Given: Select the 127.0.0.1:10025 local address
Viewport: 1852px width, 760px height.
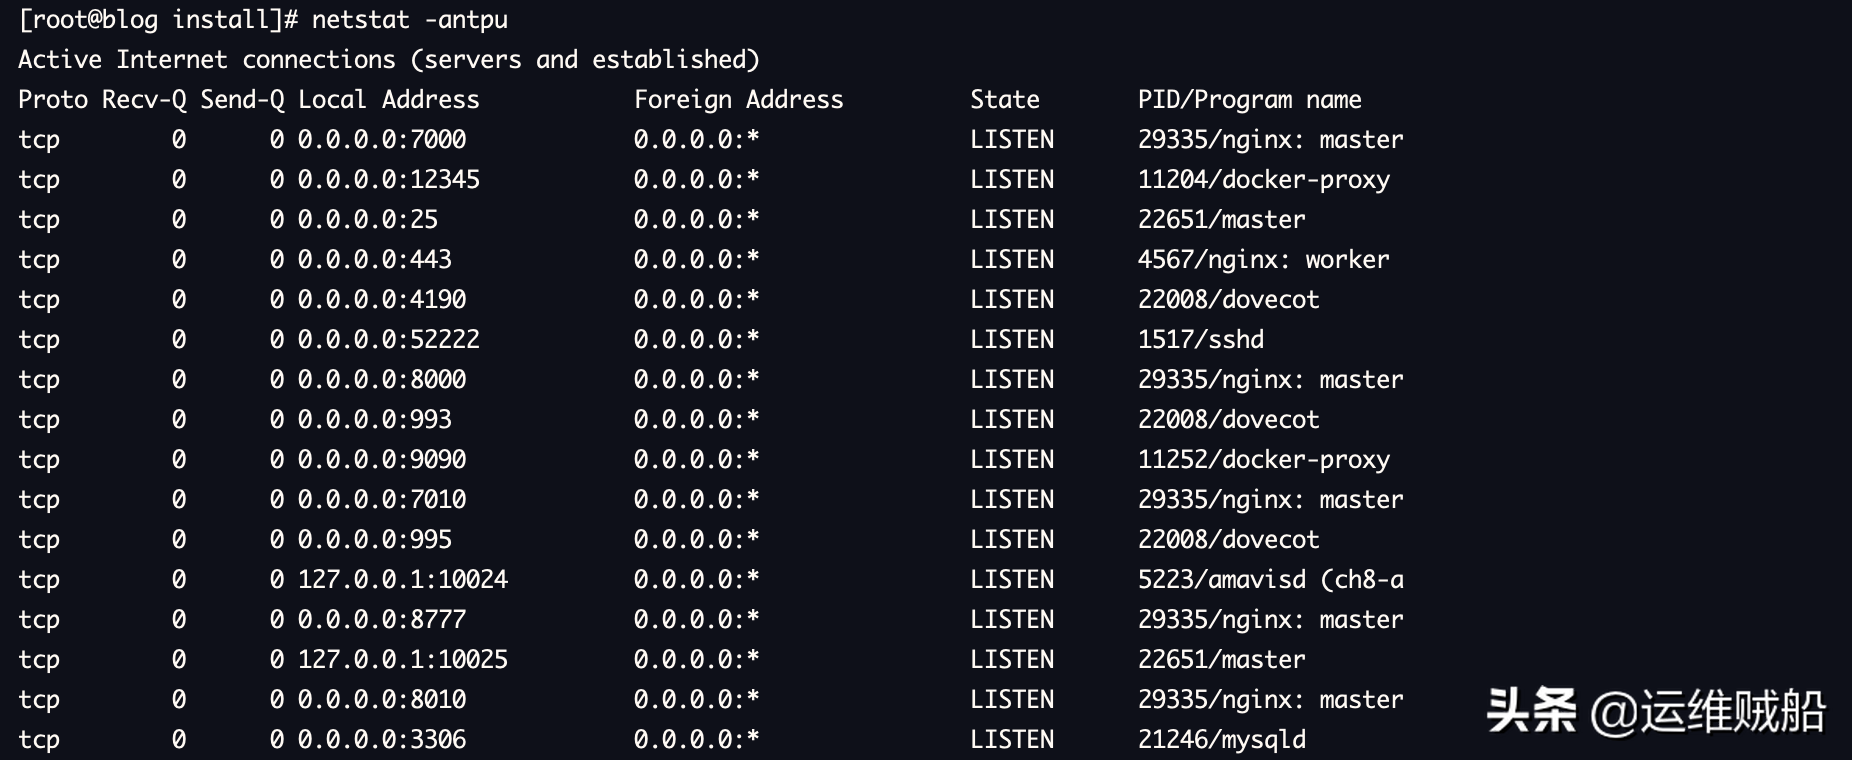Looking at the screenshot, I should point(402,660).
